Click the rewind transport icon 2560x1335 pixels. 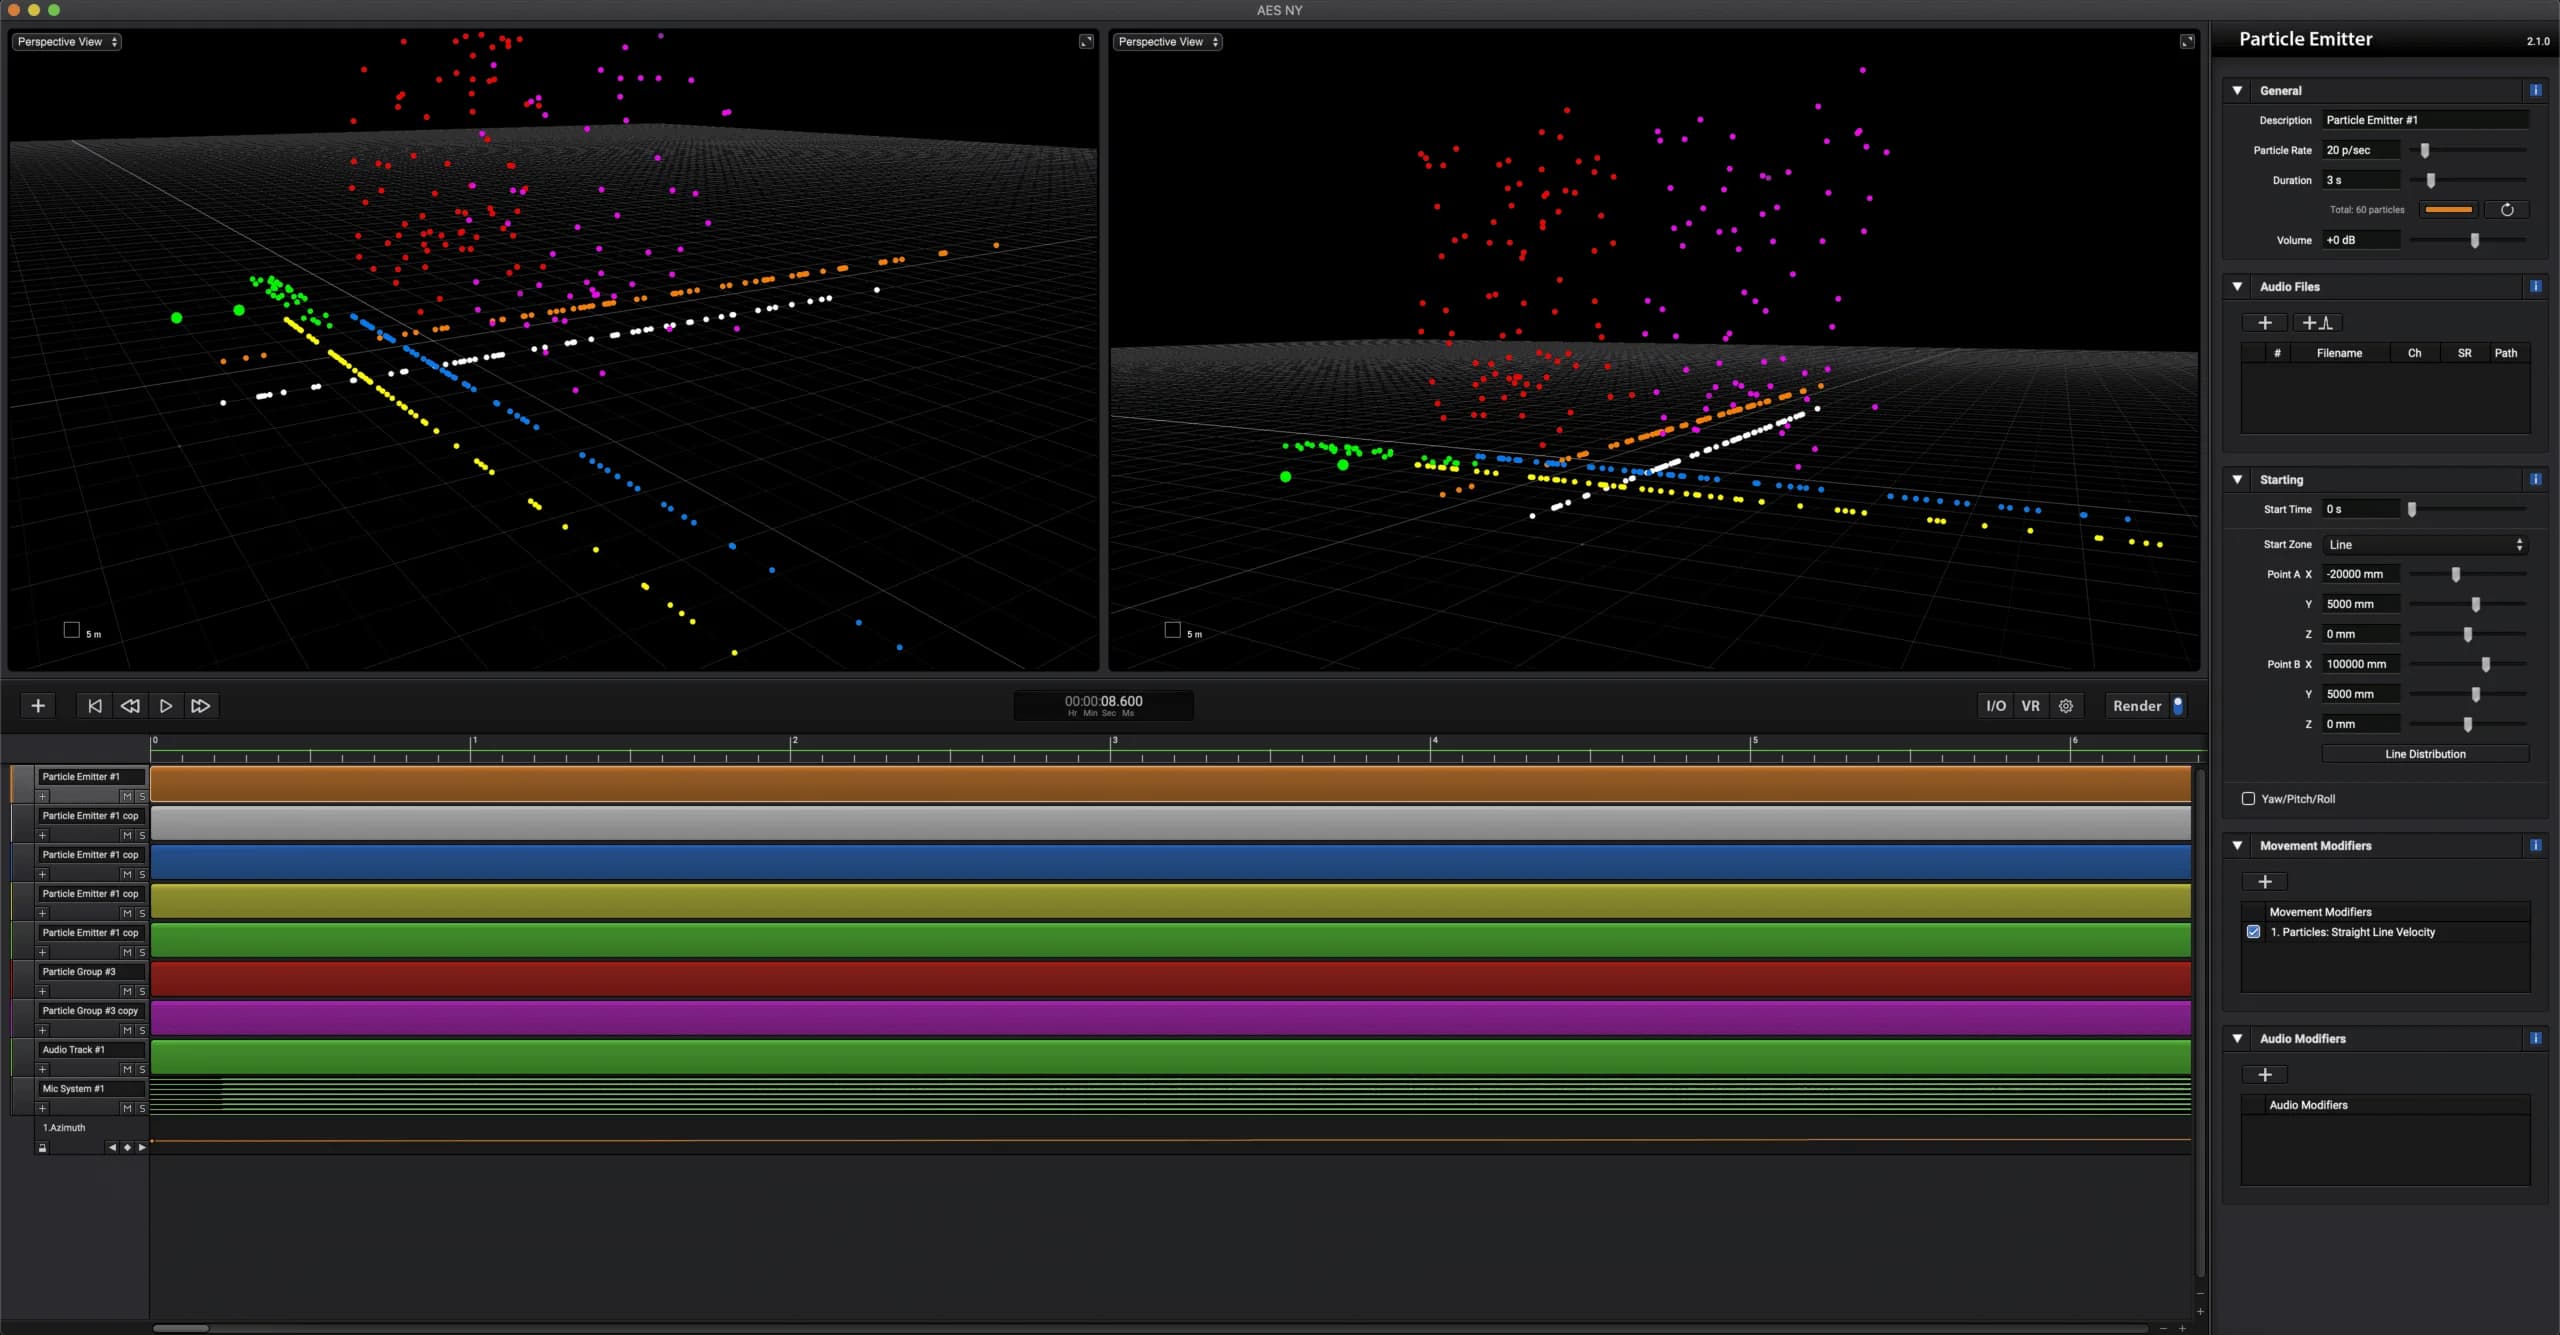[130, 705]
